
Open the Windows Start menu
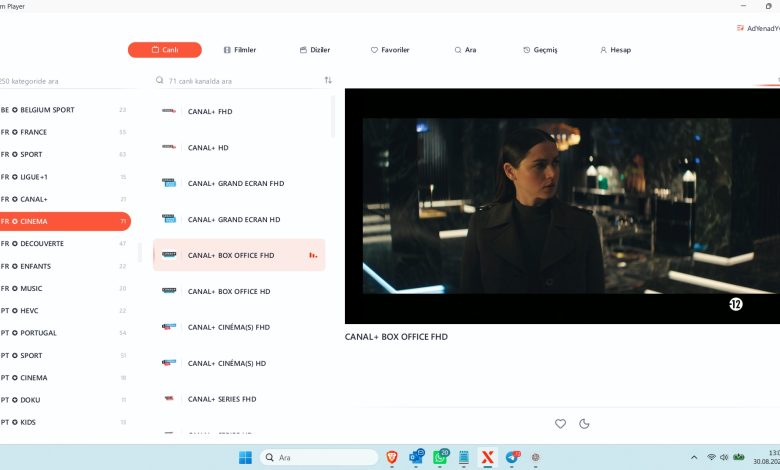click(245, 458)
